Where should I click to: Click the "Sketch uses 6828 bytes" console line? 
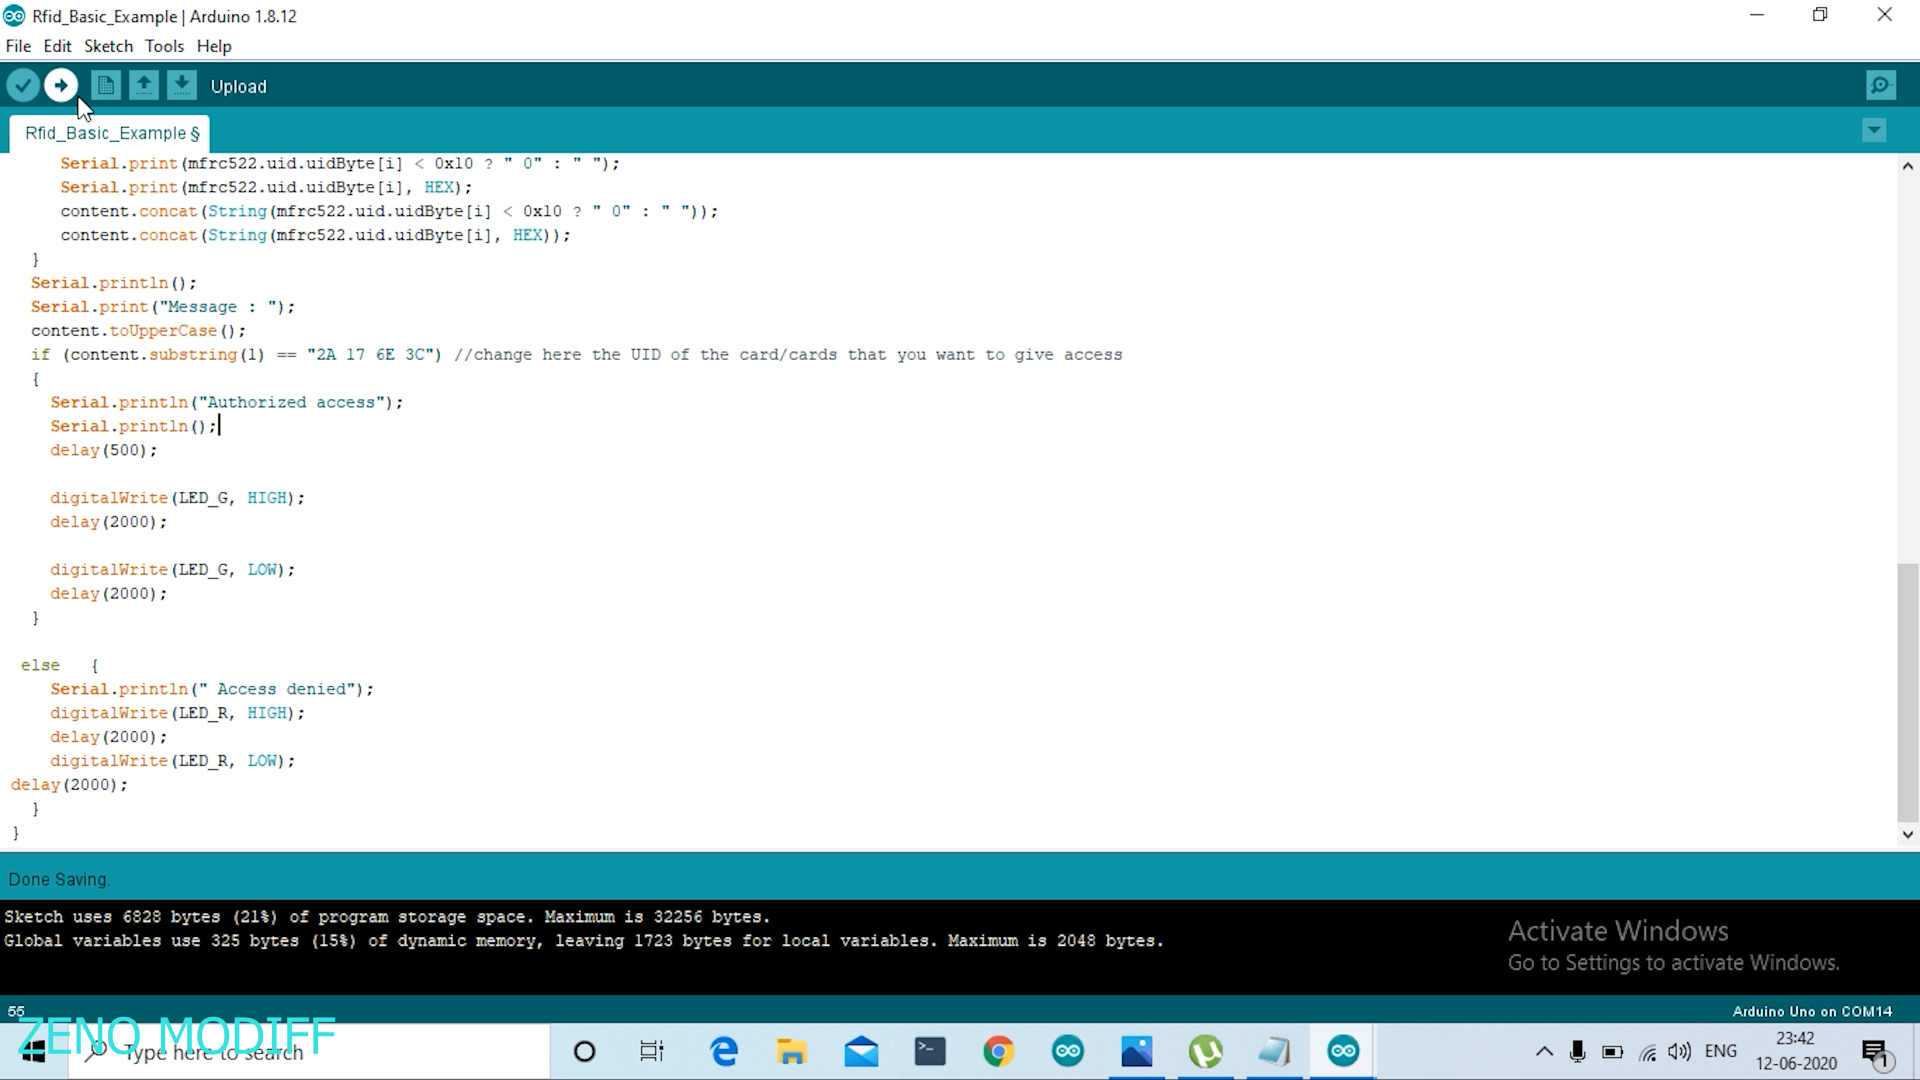(387, 917)
